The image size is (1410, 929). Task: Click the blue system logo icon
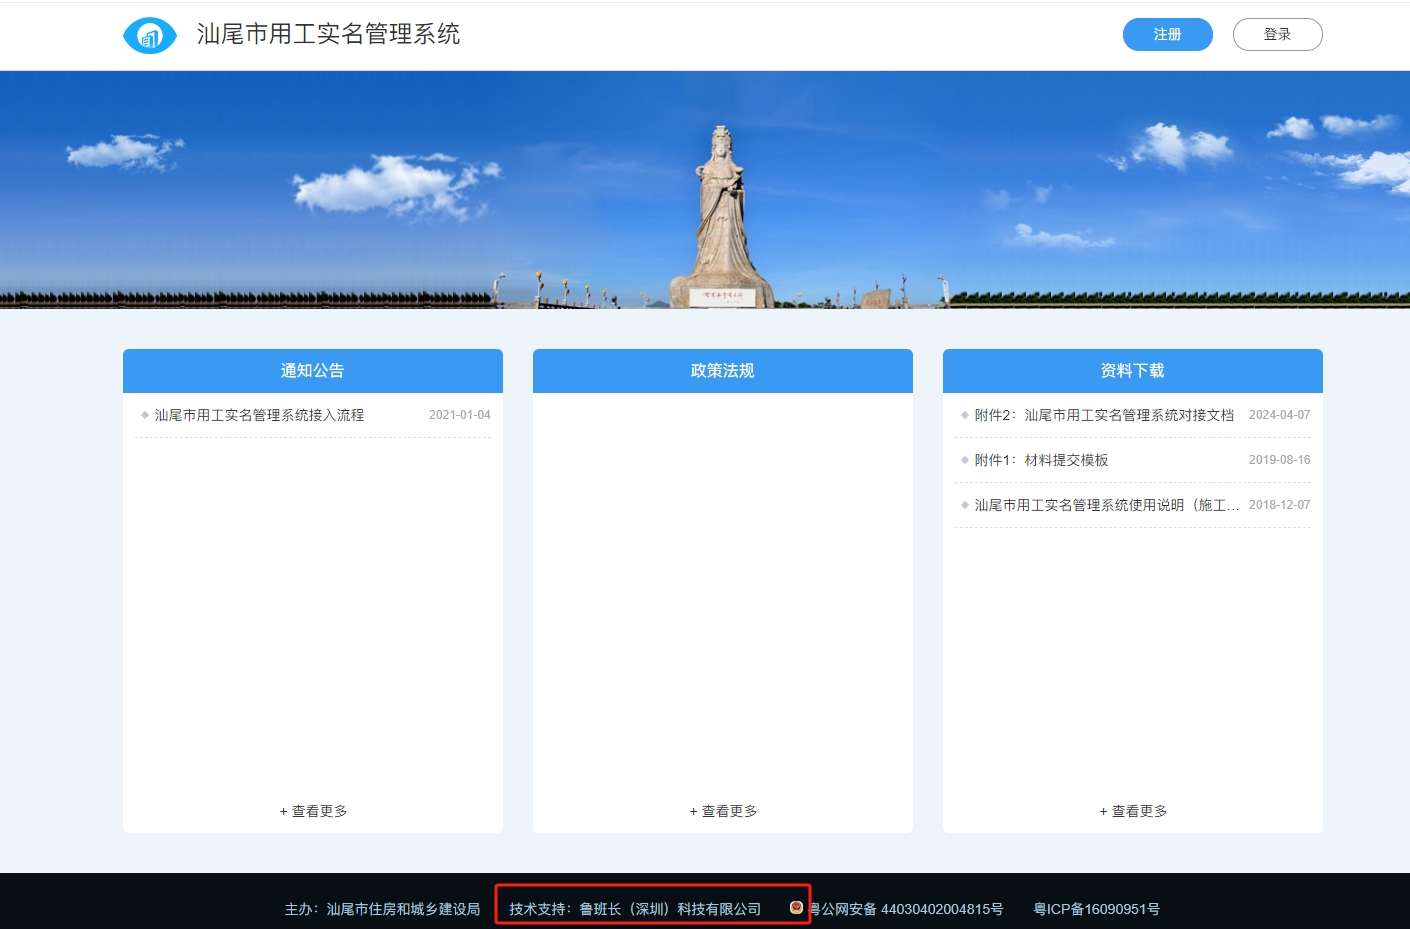[x=149, y=34]
